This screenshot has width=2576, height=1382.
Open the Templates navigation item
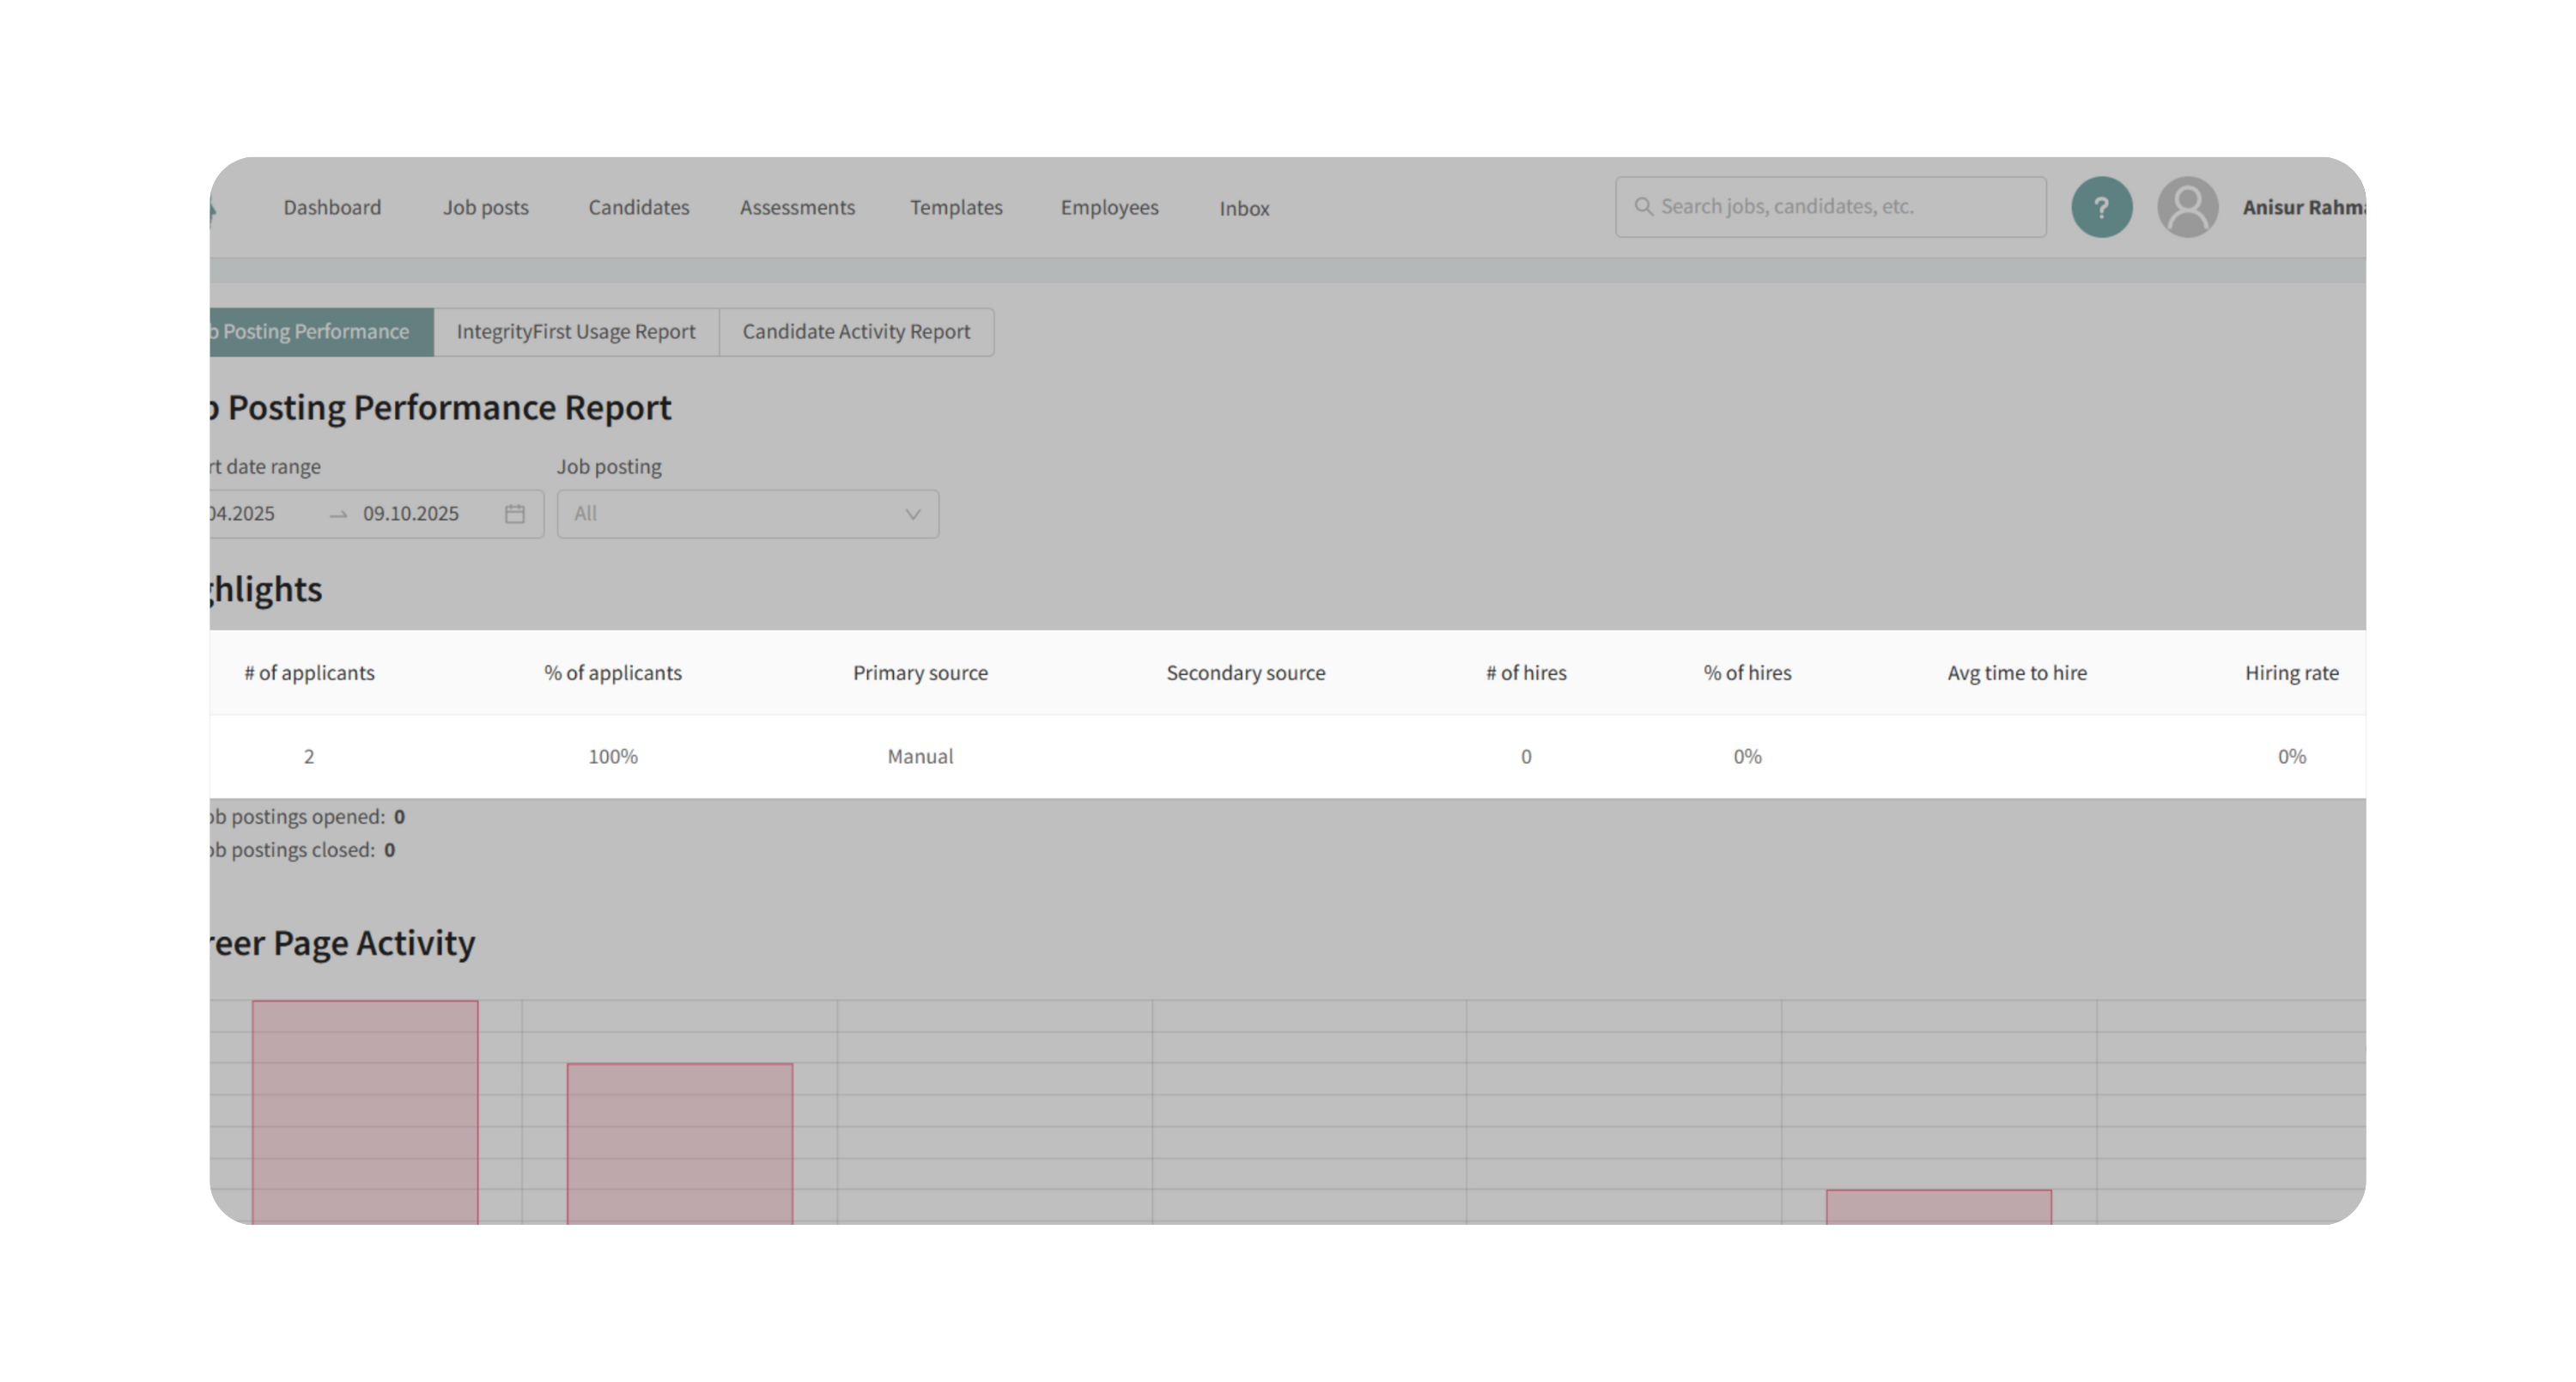point(956,208)
